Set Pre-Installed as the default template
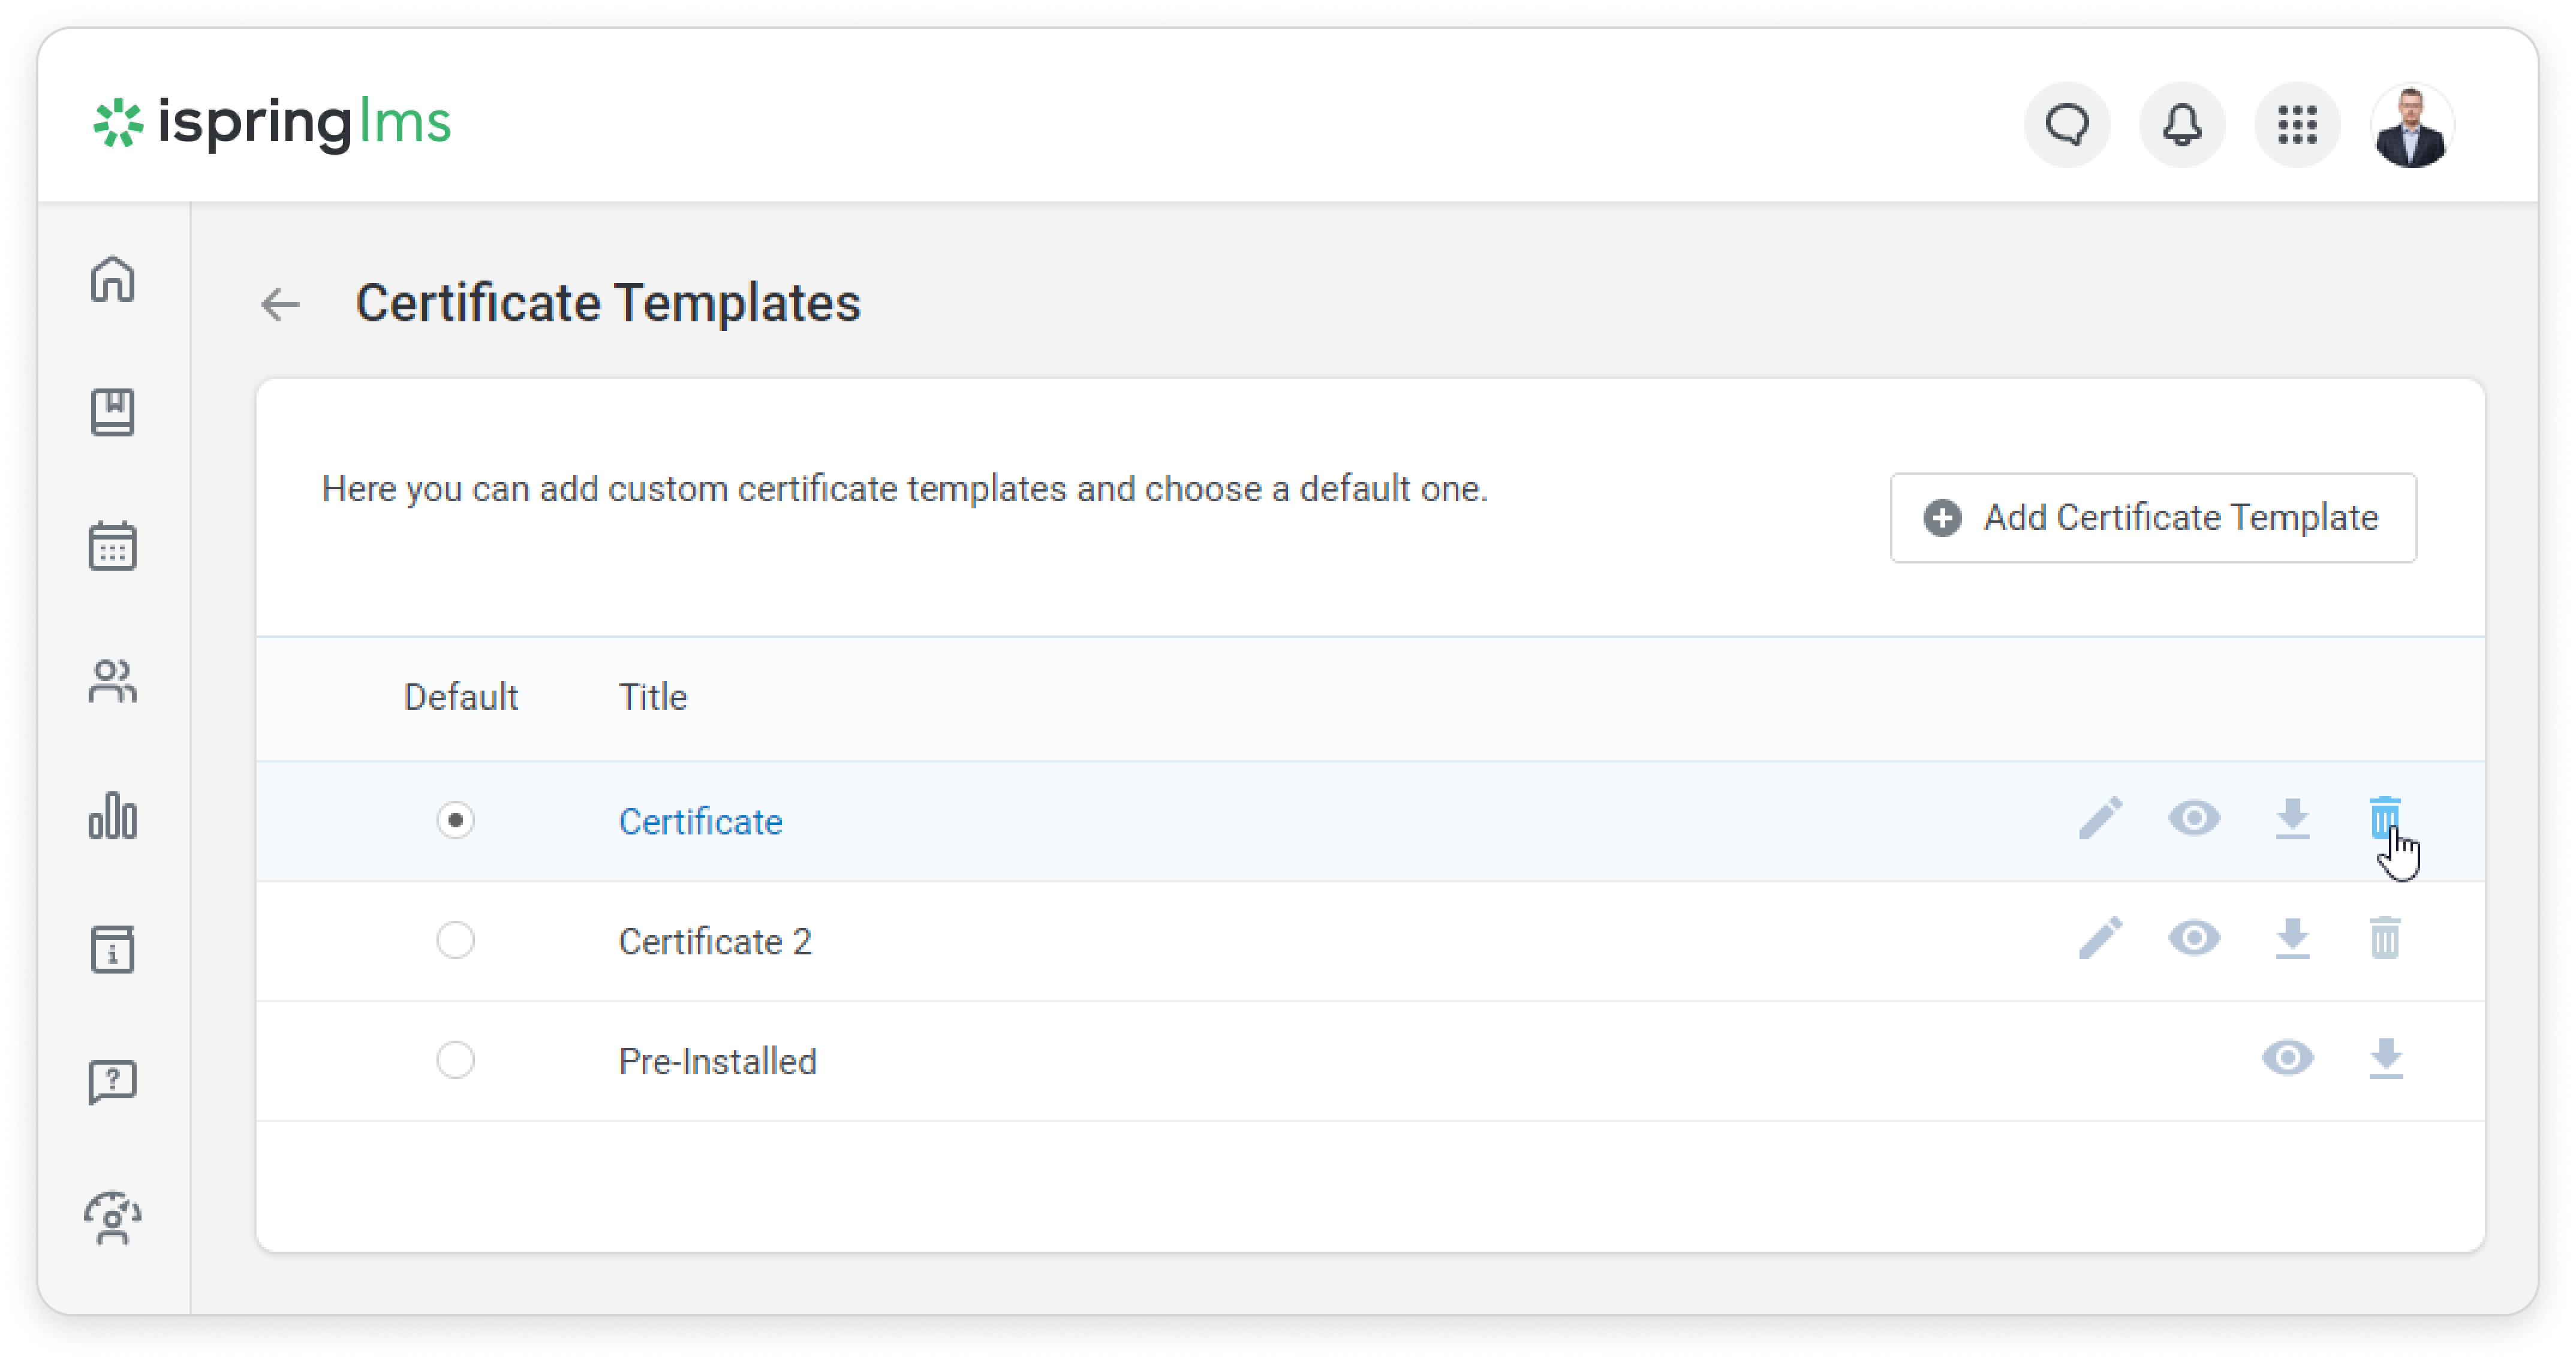Screen dimensions: 2576x1362 (x=455, y=1060)
